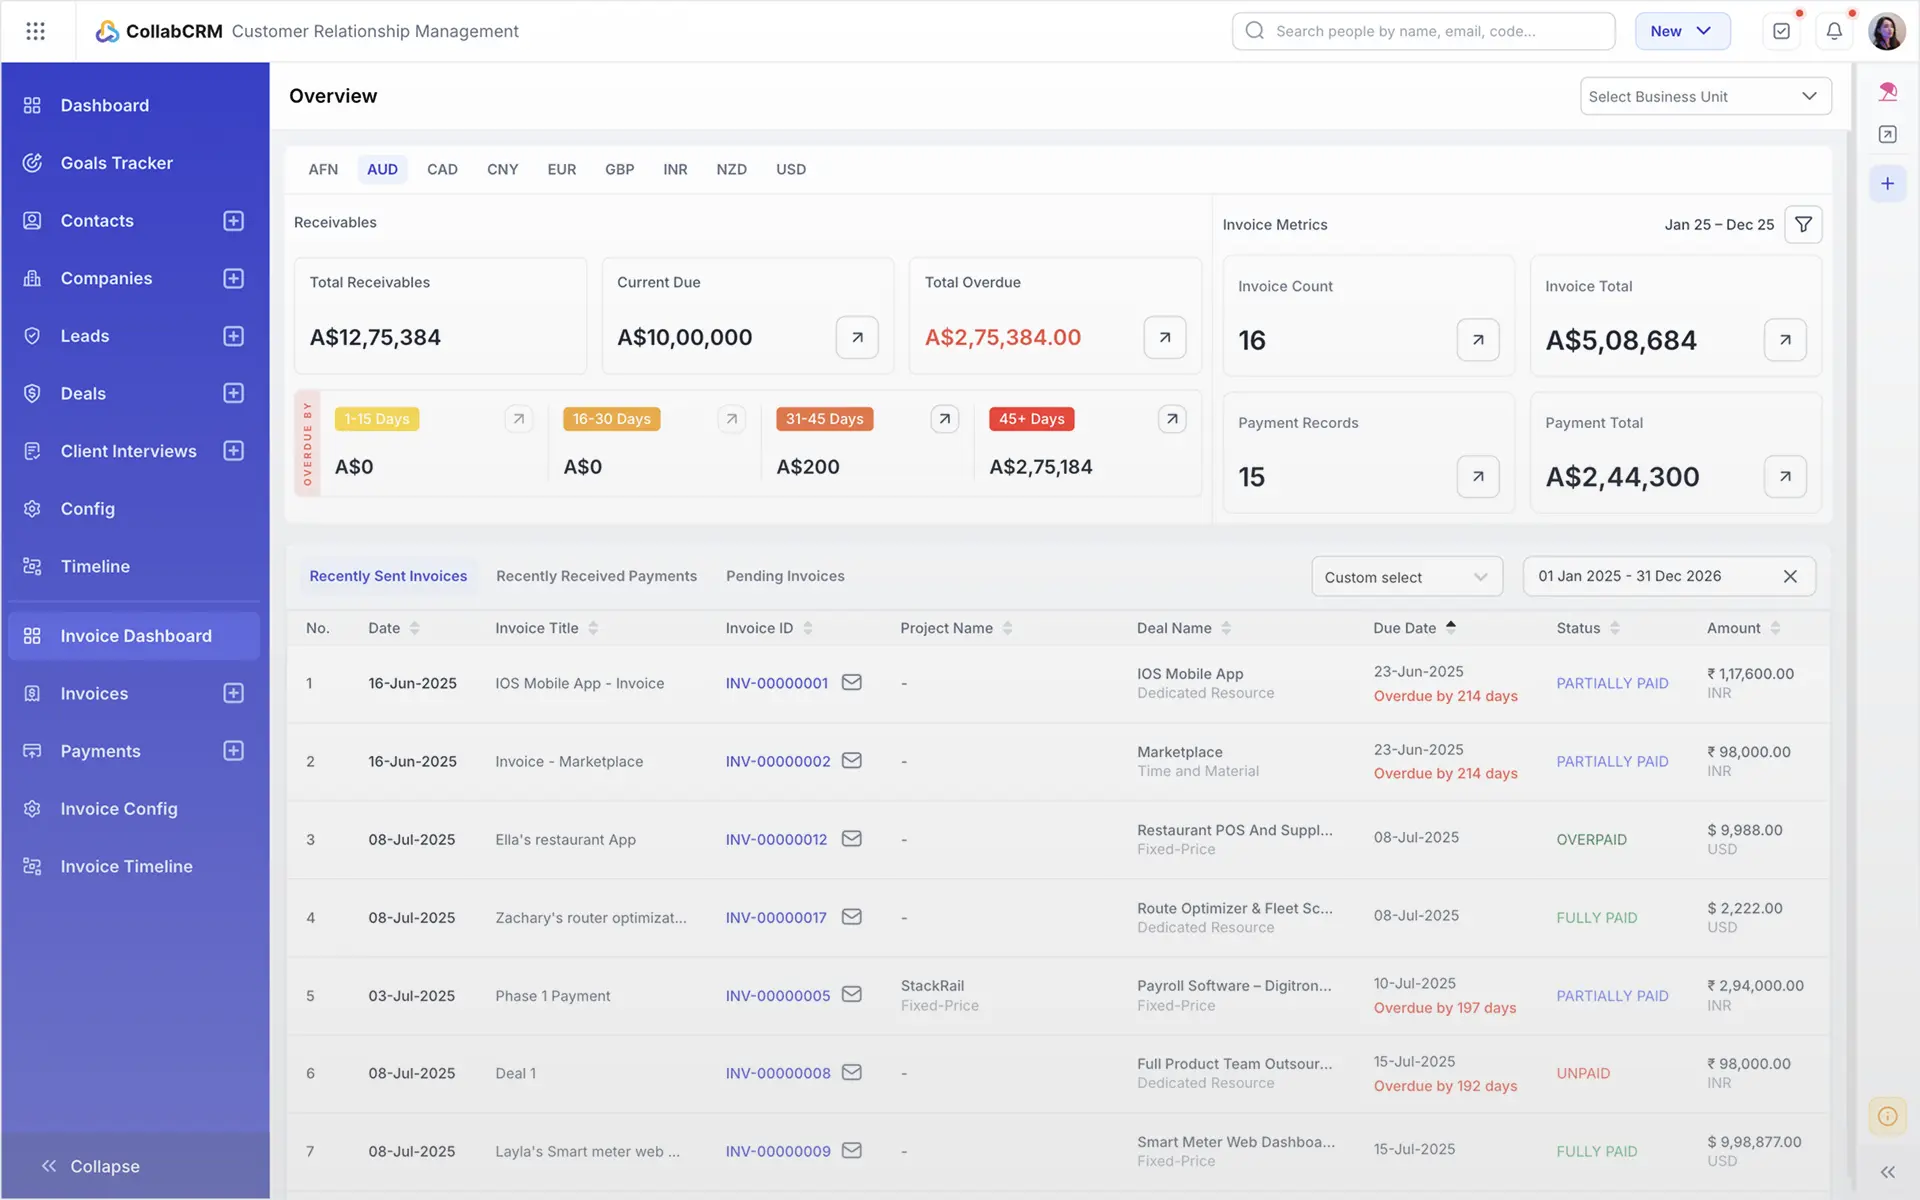The height and width of the screenshot is (1200, 1920).
Task: Open the notifications bell
Action: pyautogui.click(x=1834, y=31)
